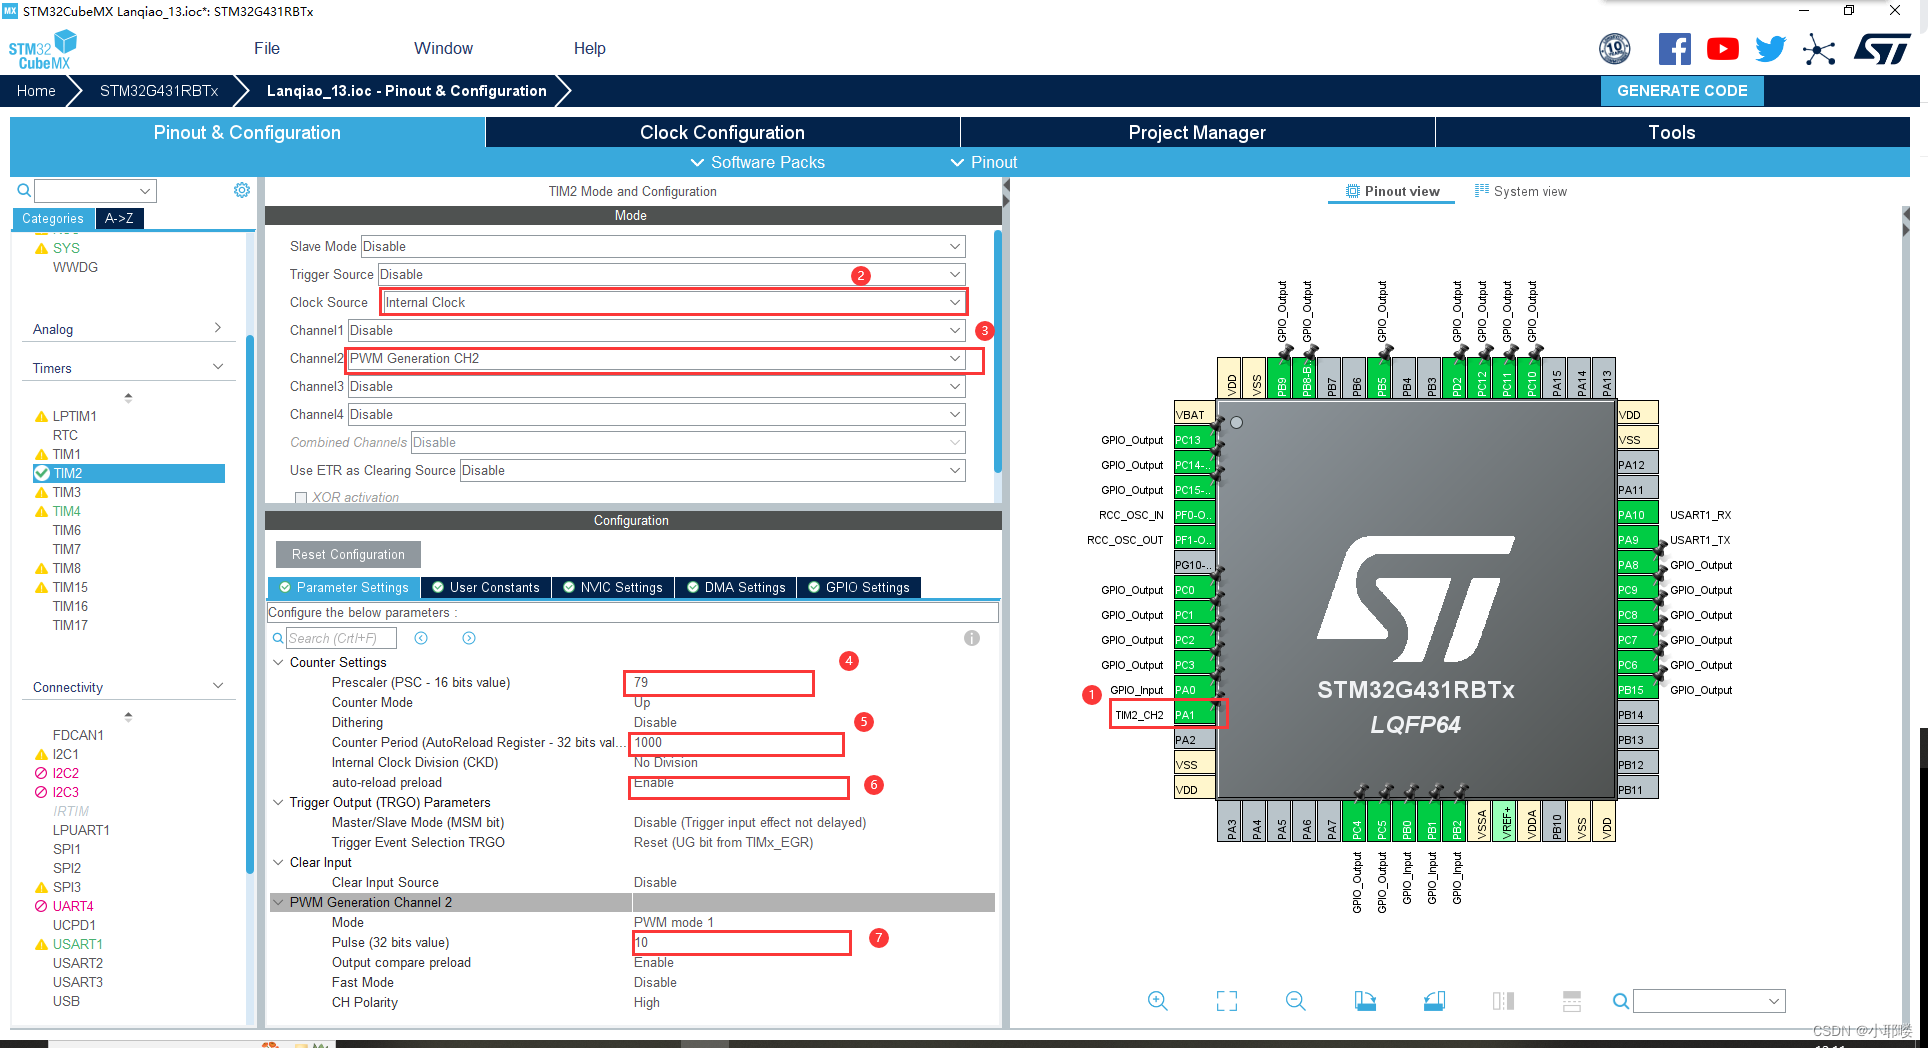Select USART1 in connectivity list
The image size is (1928, 1048).
point(78,944)
